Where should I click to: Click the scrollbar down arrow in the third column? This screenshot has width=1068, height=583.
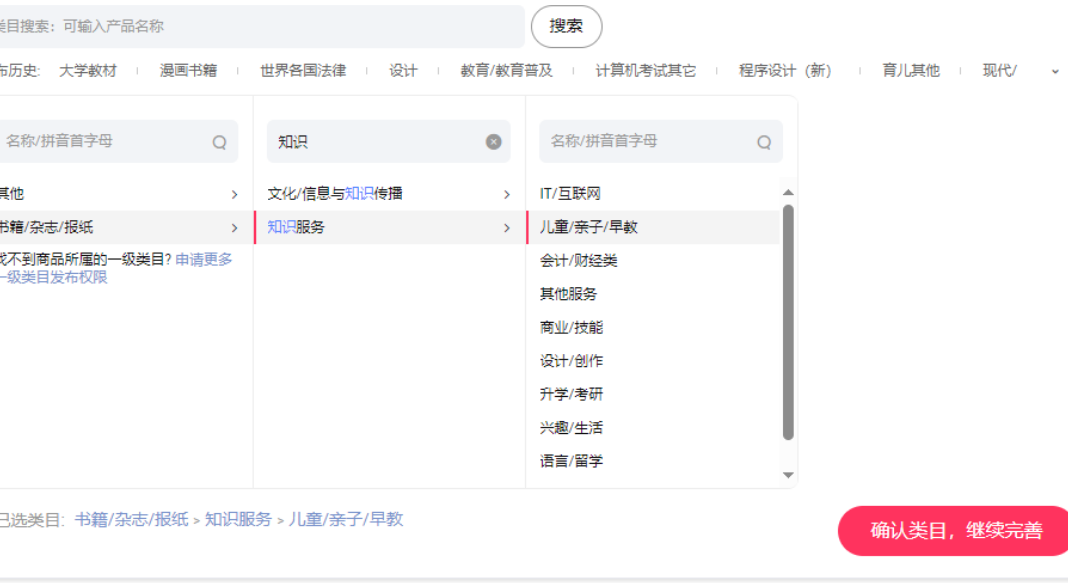coord(788,475)
